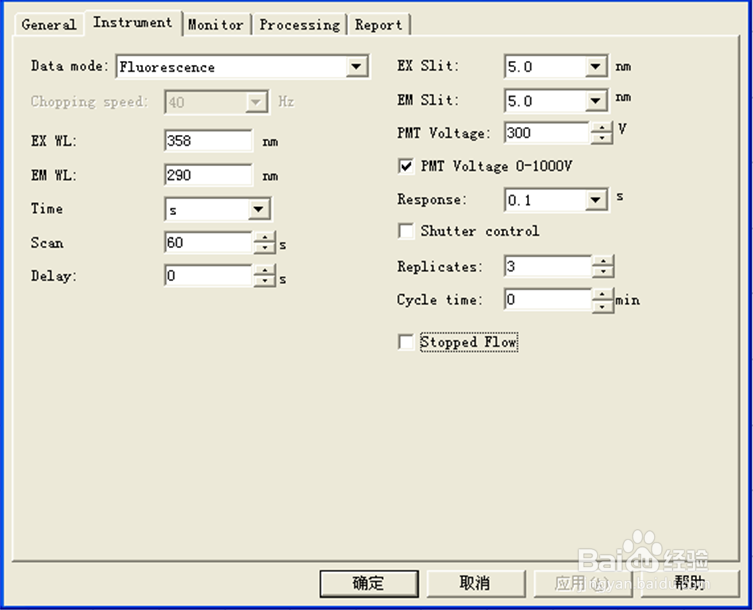Click the 取消 (Cancel) button
This screenshot has height=610, width=753.
tap(475, 583)
